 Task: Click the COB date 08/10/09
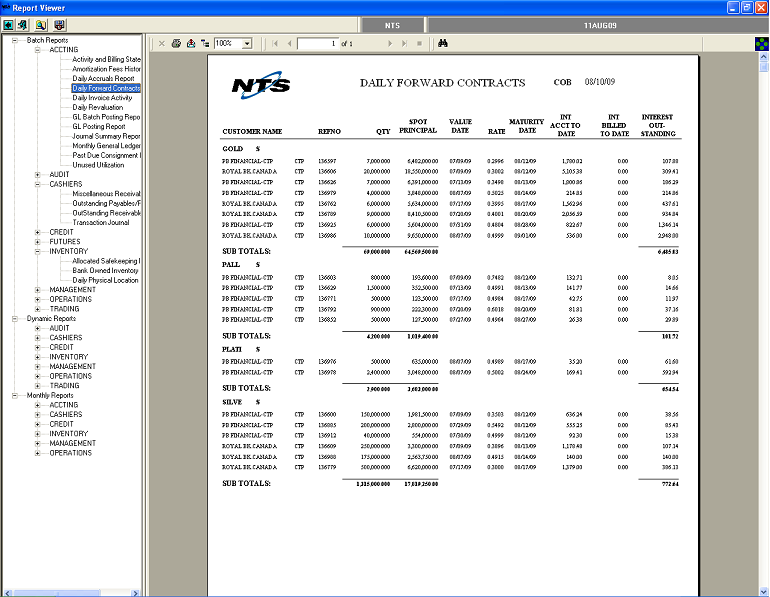(600, 82)
